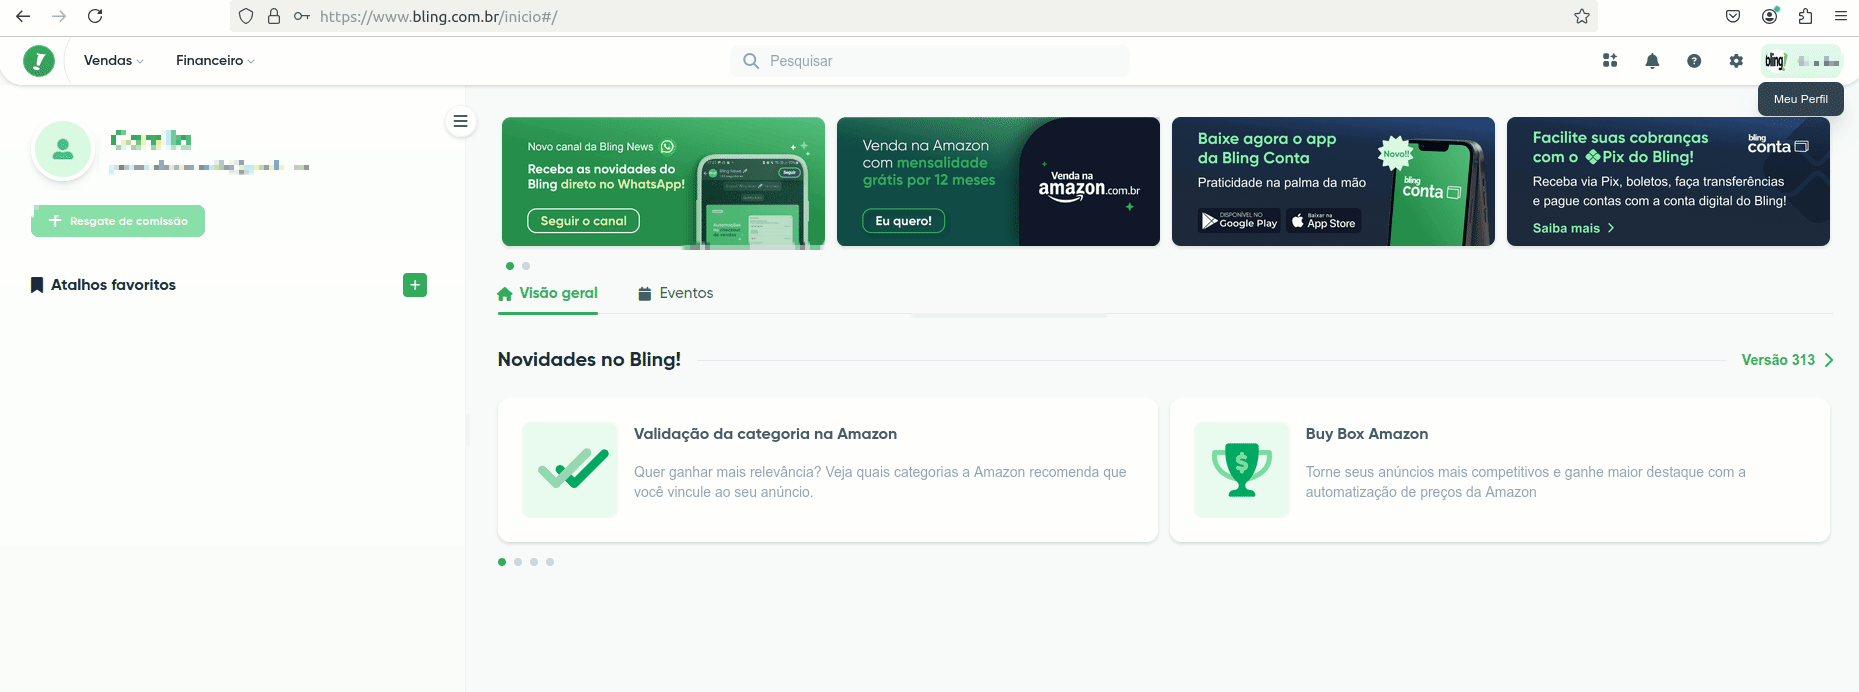
Task: Click the Versão 313 chevron arrow
Action: point(1829,360)
